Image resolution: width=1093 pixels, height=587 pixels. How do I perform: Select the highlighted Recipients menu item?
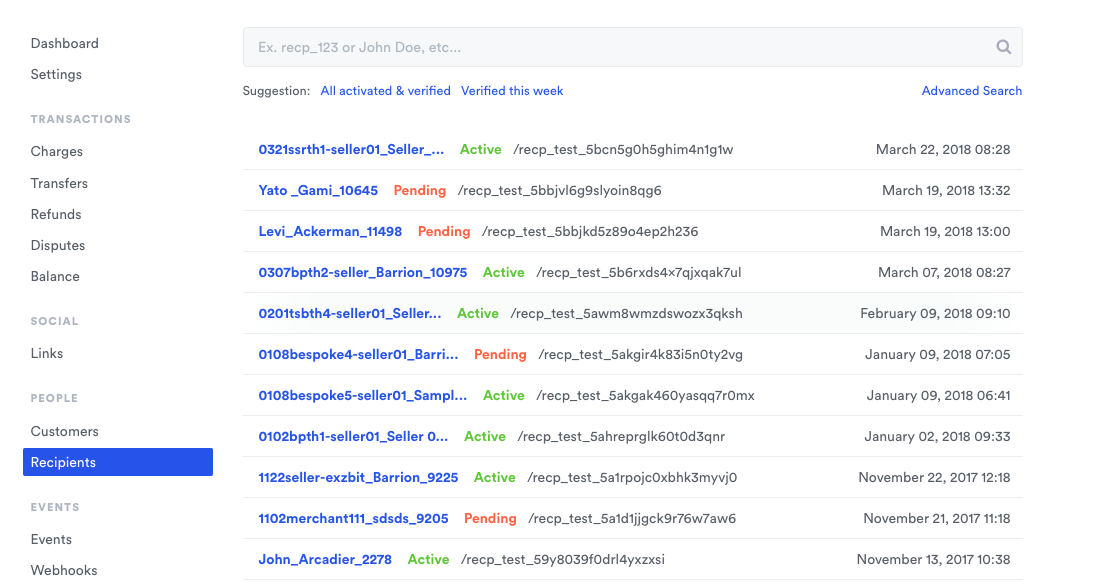118,462
